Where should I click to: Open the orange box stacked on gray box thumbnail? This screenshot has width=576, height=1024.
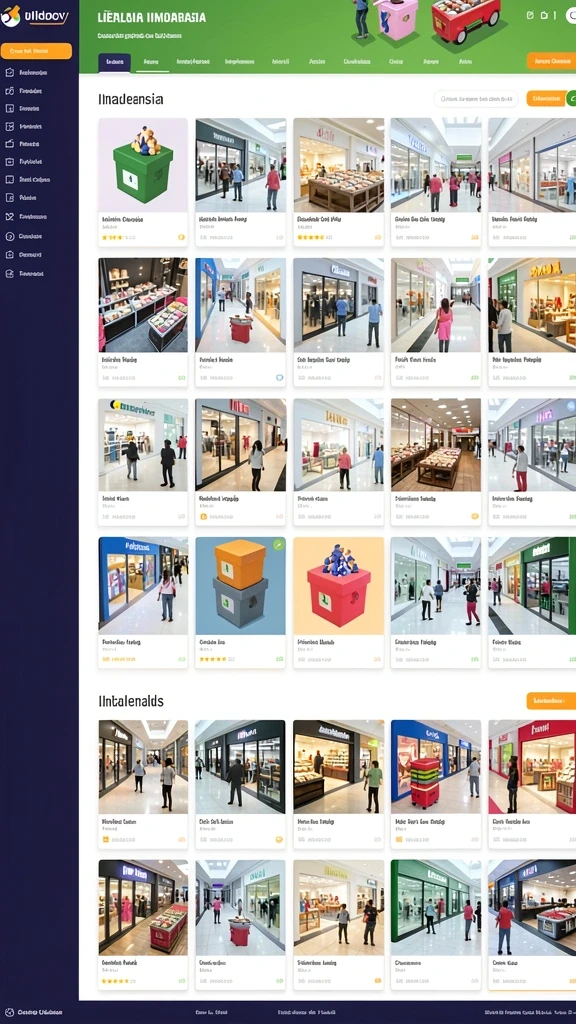tap(240, 585)
